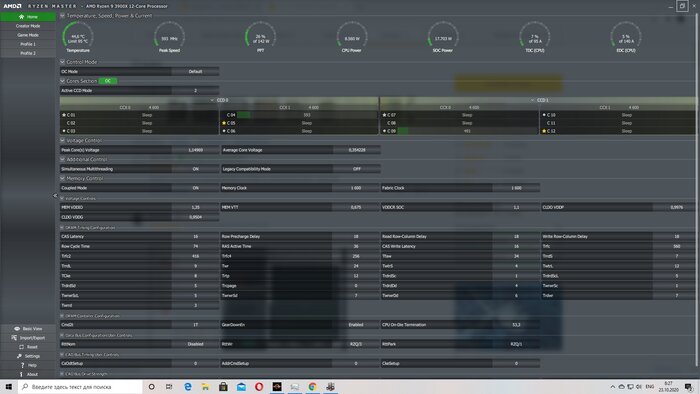The height and width of the screenshot is (394, 700).
Task: Switch to Basic View
Action: [x=28, y=329]
